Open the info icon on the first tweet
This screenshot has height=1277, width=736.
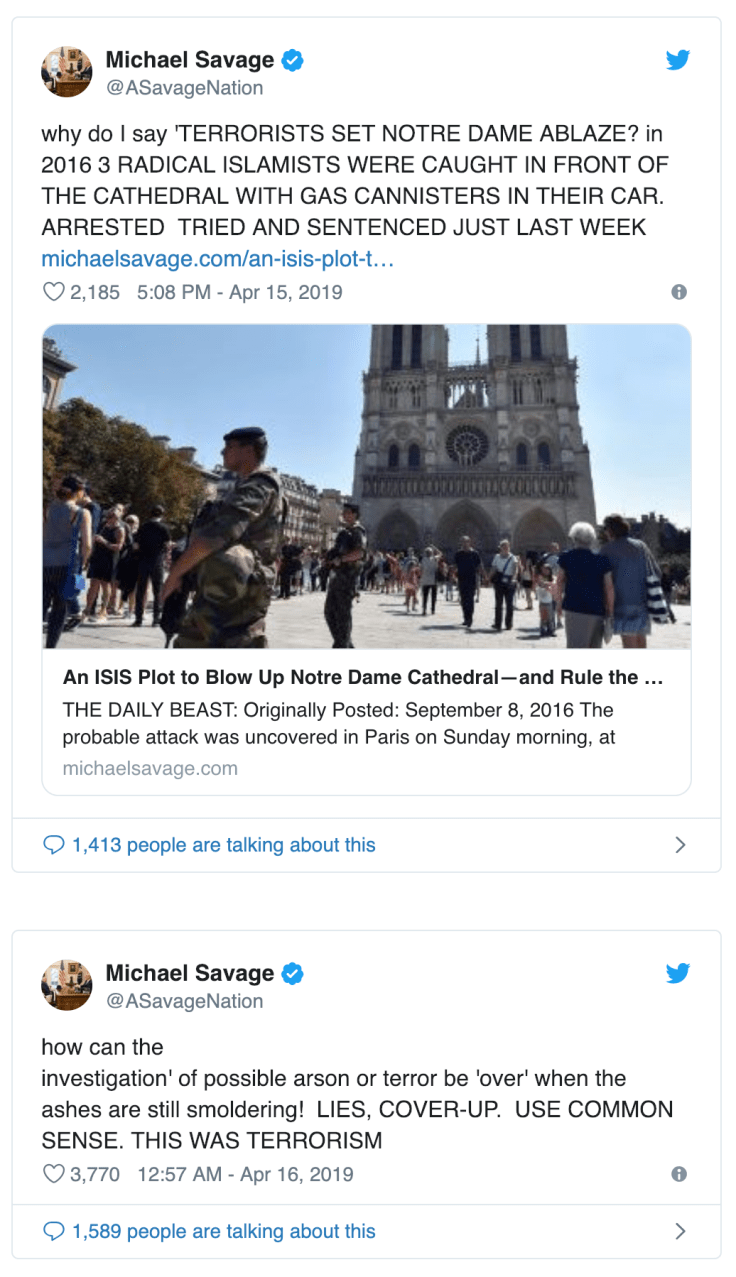click(x=679, y=291)
